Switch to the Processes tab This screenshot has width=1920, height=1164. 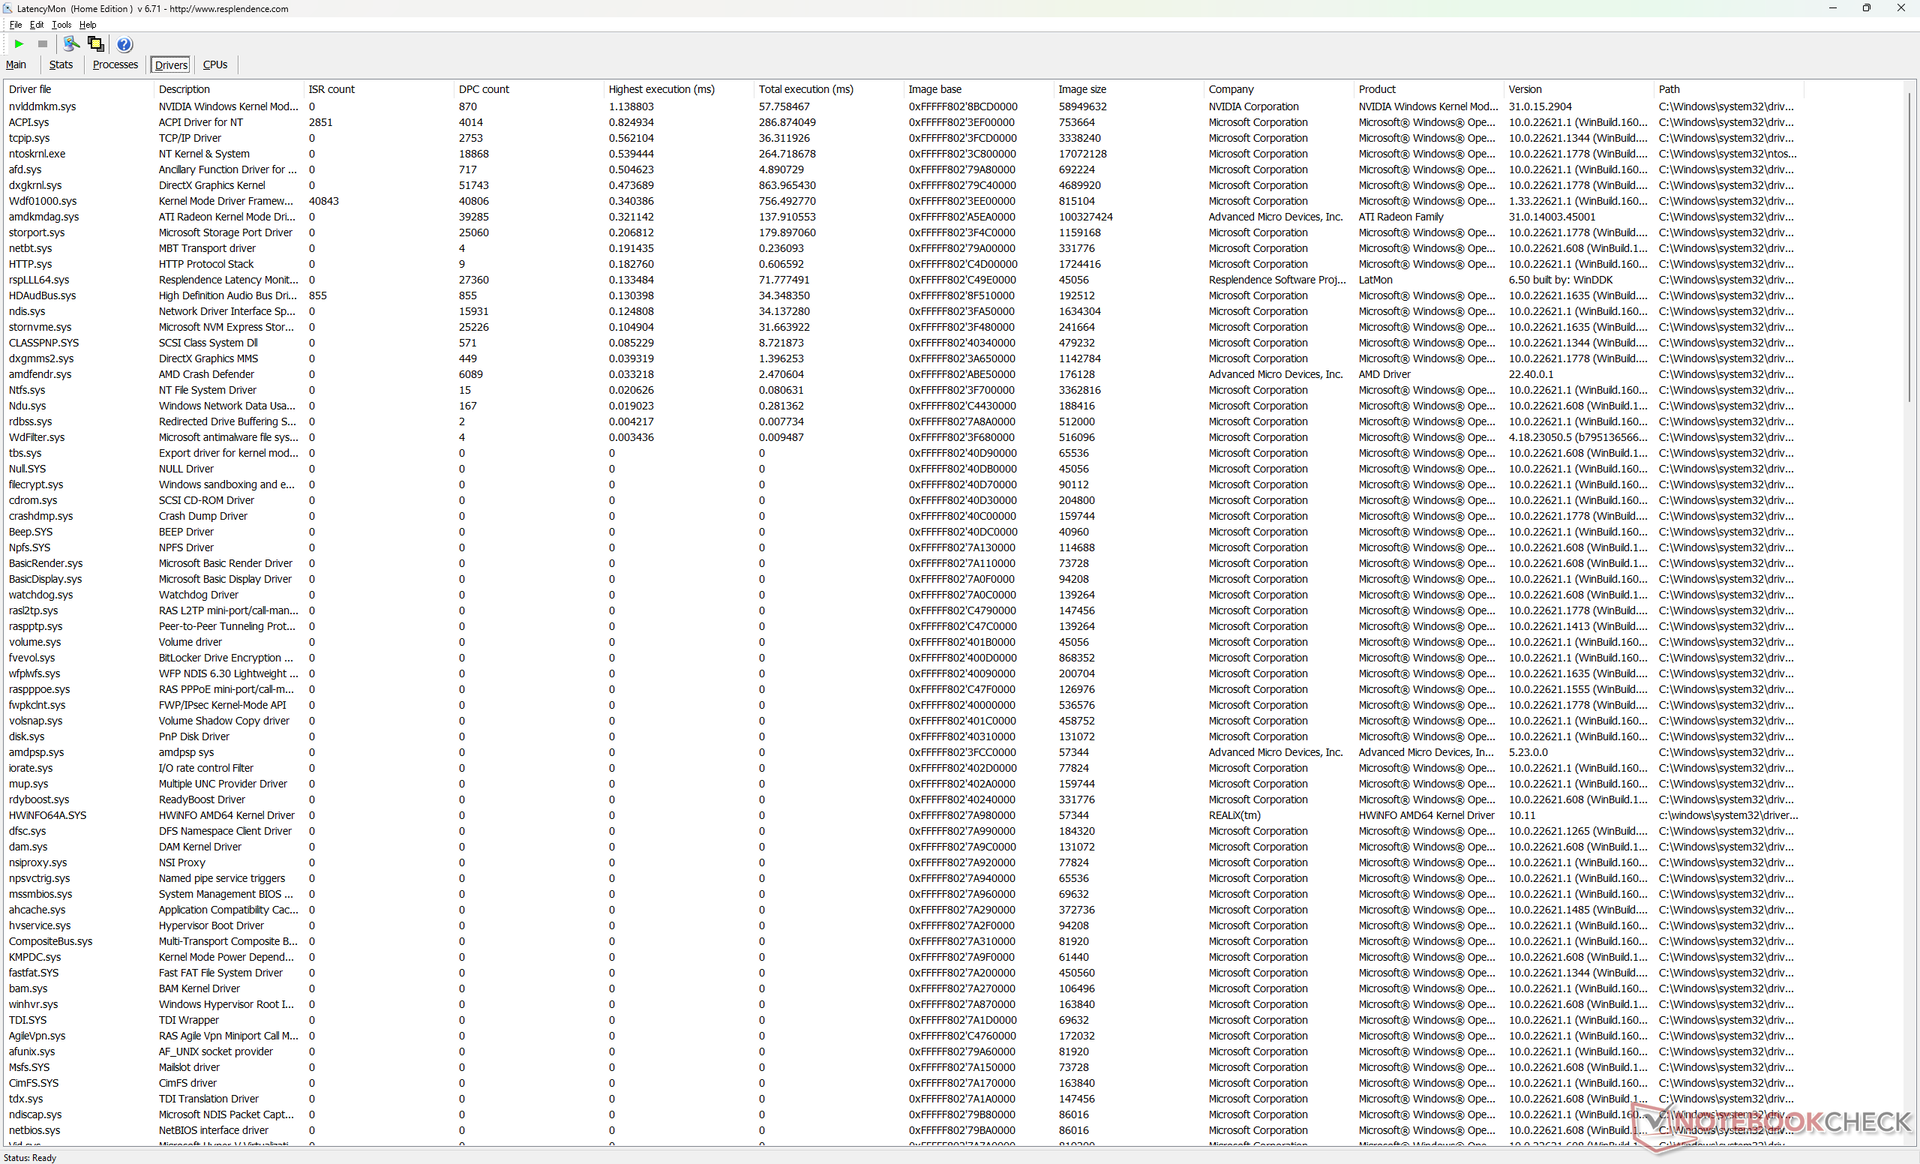(115, 65)
